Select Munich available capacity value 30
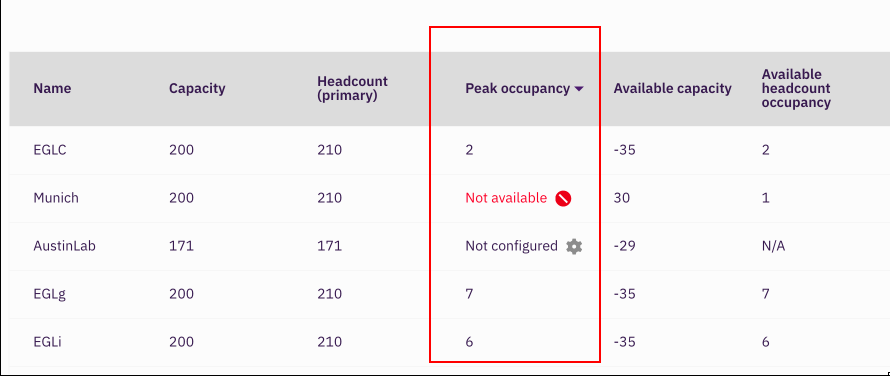Image resolution: width=890 pixels, height=376 pixels. click(x=622, y=198)
